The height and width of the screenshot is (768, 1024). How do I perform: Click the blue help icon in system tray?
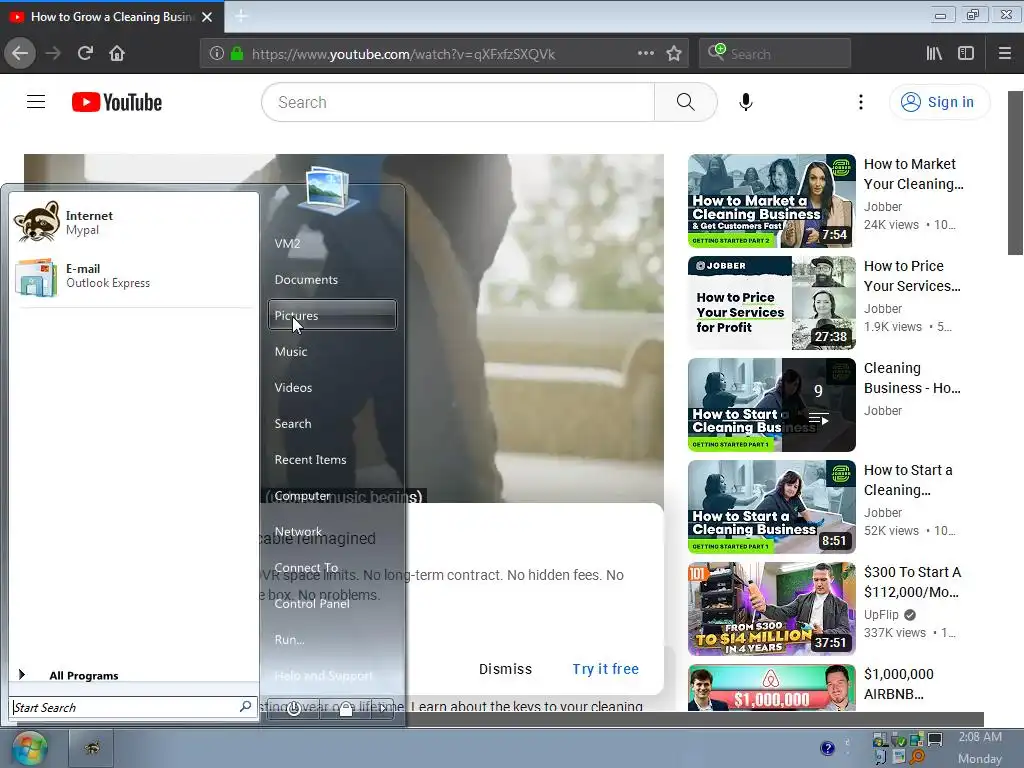pos(827,748)
